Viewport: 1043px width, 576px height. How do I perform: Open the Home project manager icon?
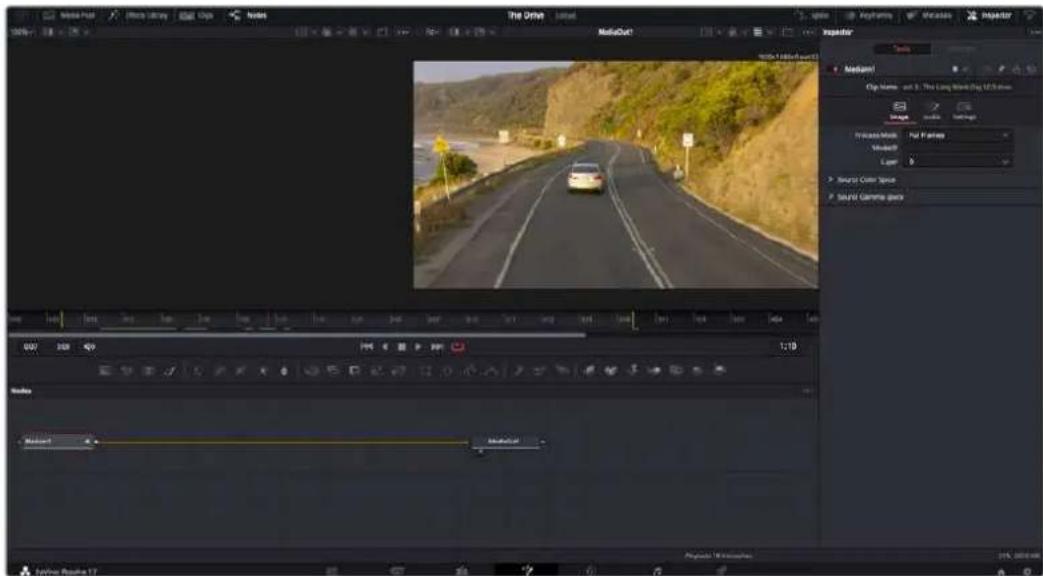click(1000, 571)
